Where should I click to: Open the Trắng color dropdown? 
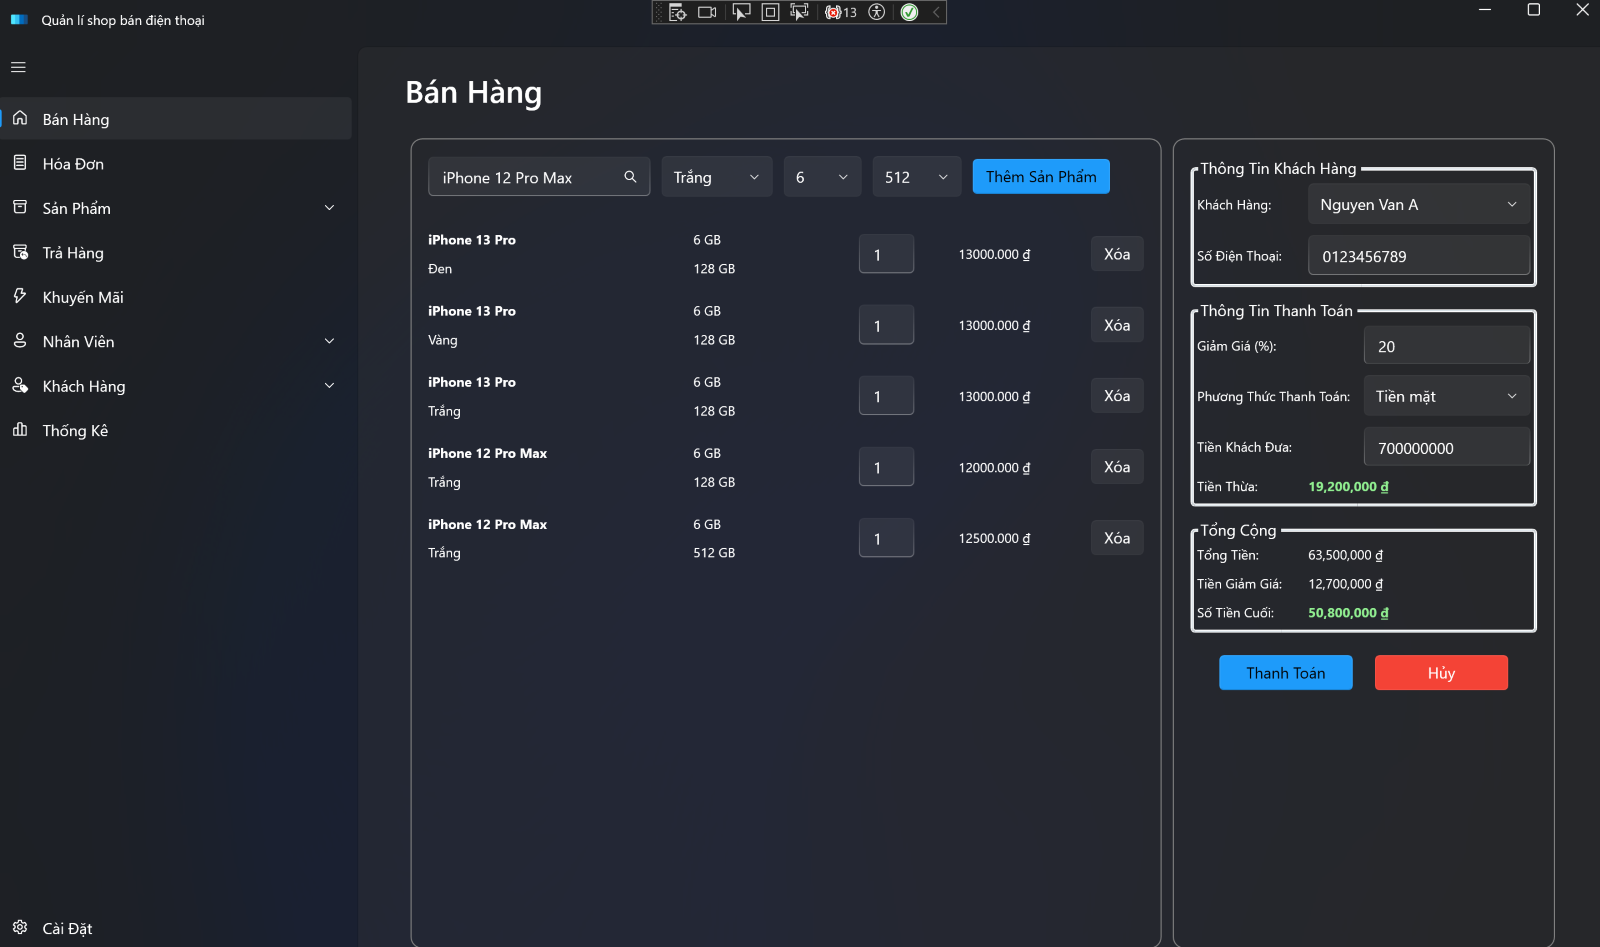pyautogui.click(x=716, y=177)
